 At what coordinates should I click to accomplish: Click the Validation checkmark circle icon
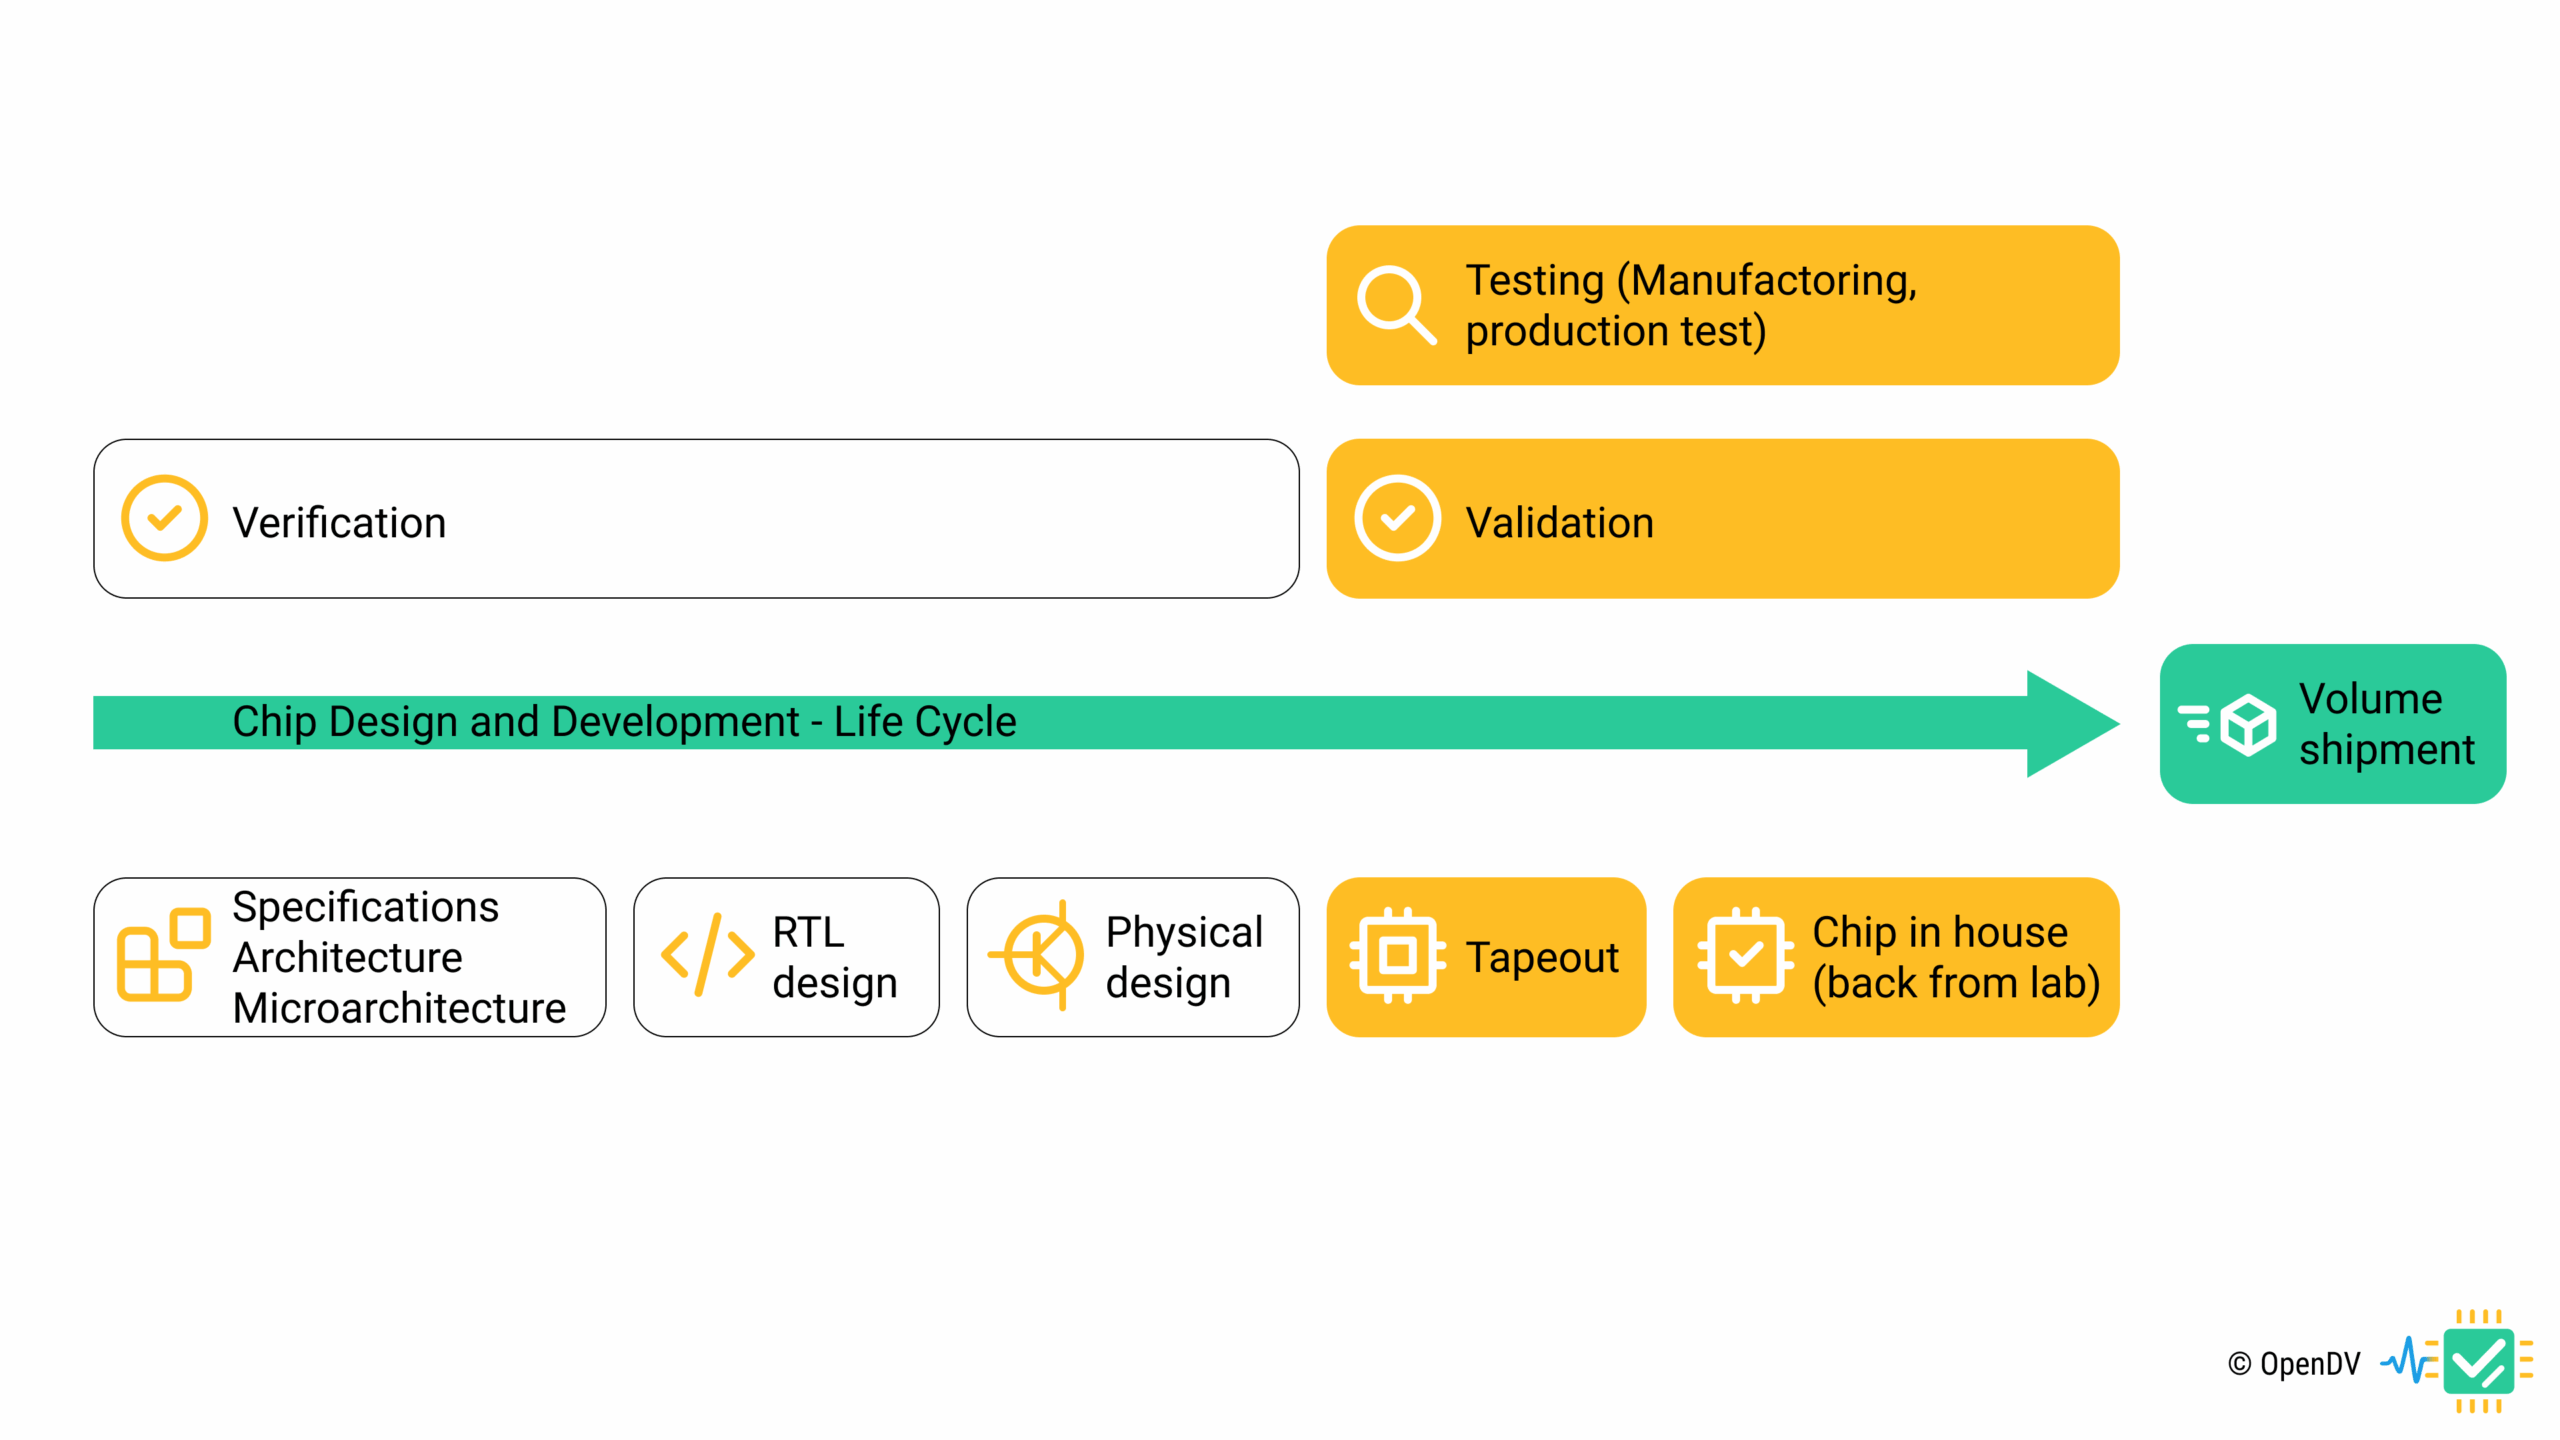pyautogui.click(x=1397, y=518)
